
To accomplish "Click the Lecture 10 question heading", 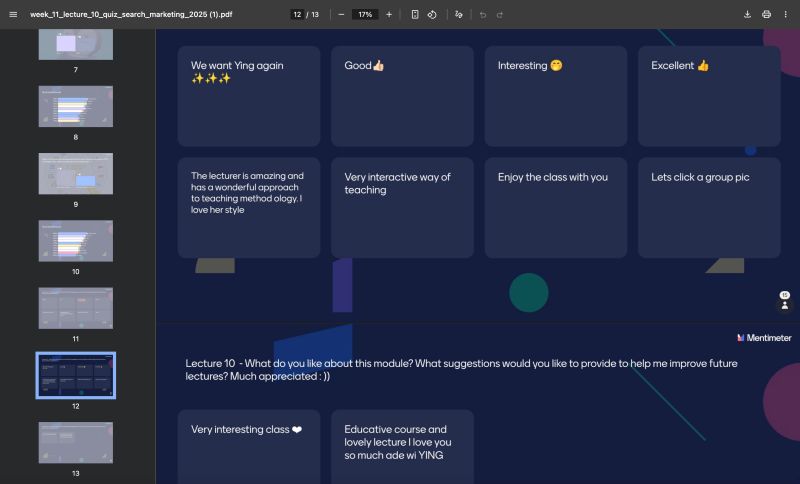I will coord(461,370).
